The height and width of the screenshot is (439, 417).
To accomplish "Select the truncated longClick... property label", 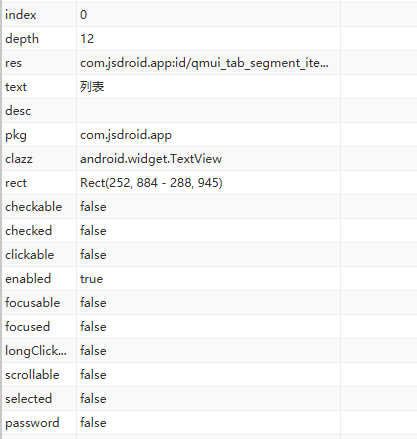I will [36, 351].
